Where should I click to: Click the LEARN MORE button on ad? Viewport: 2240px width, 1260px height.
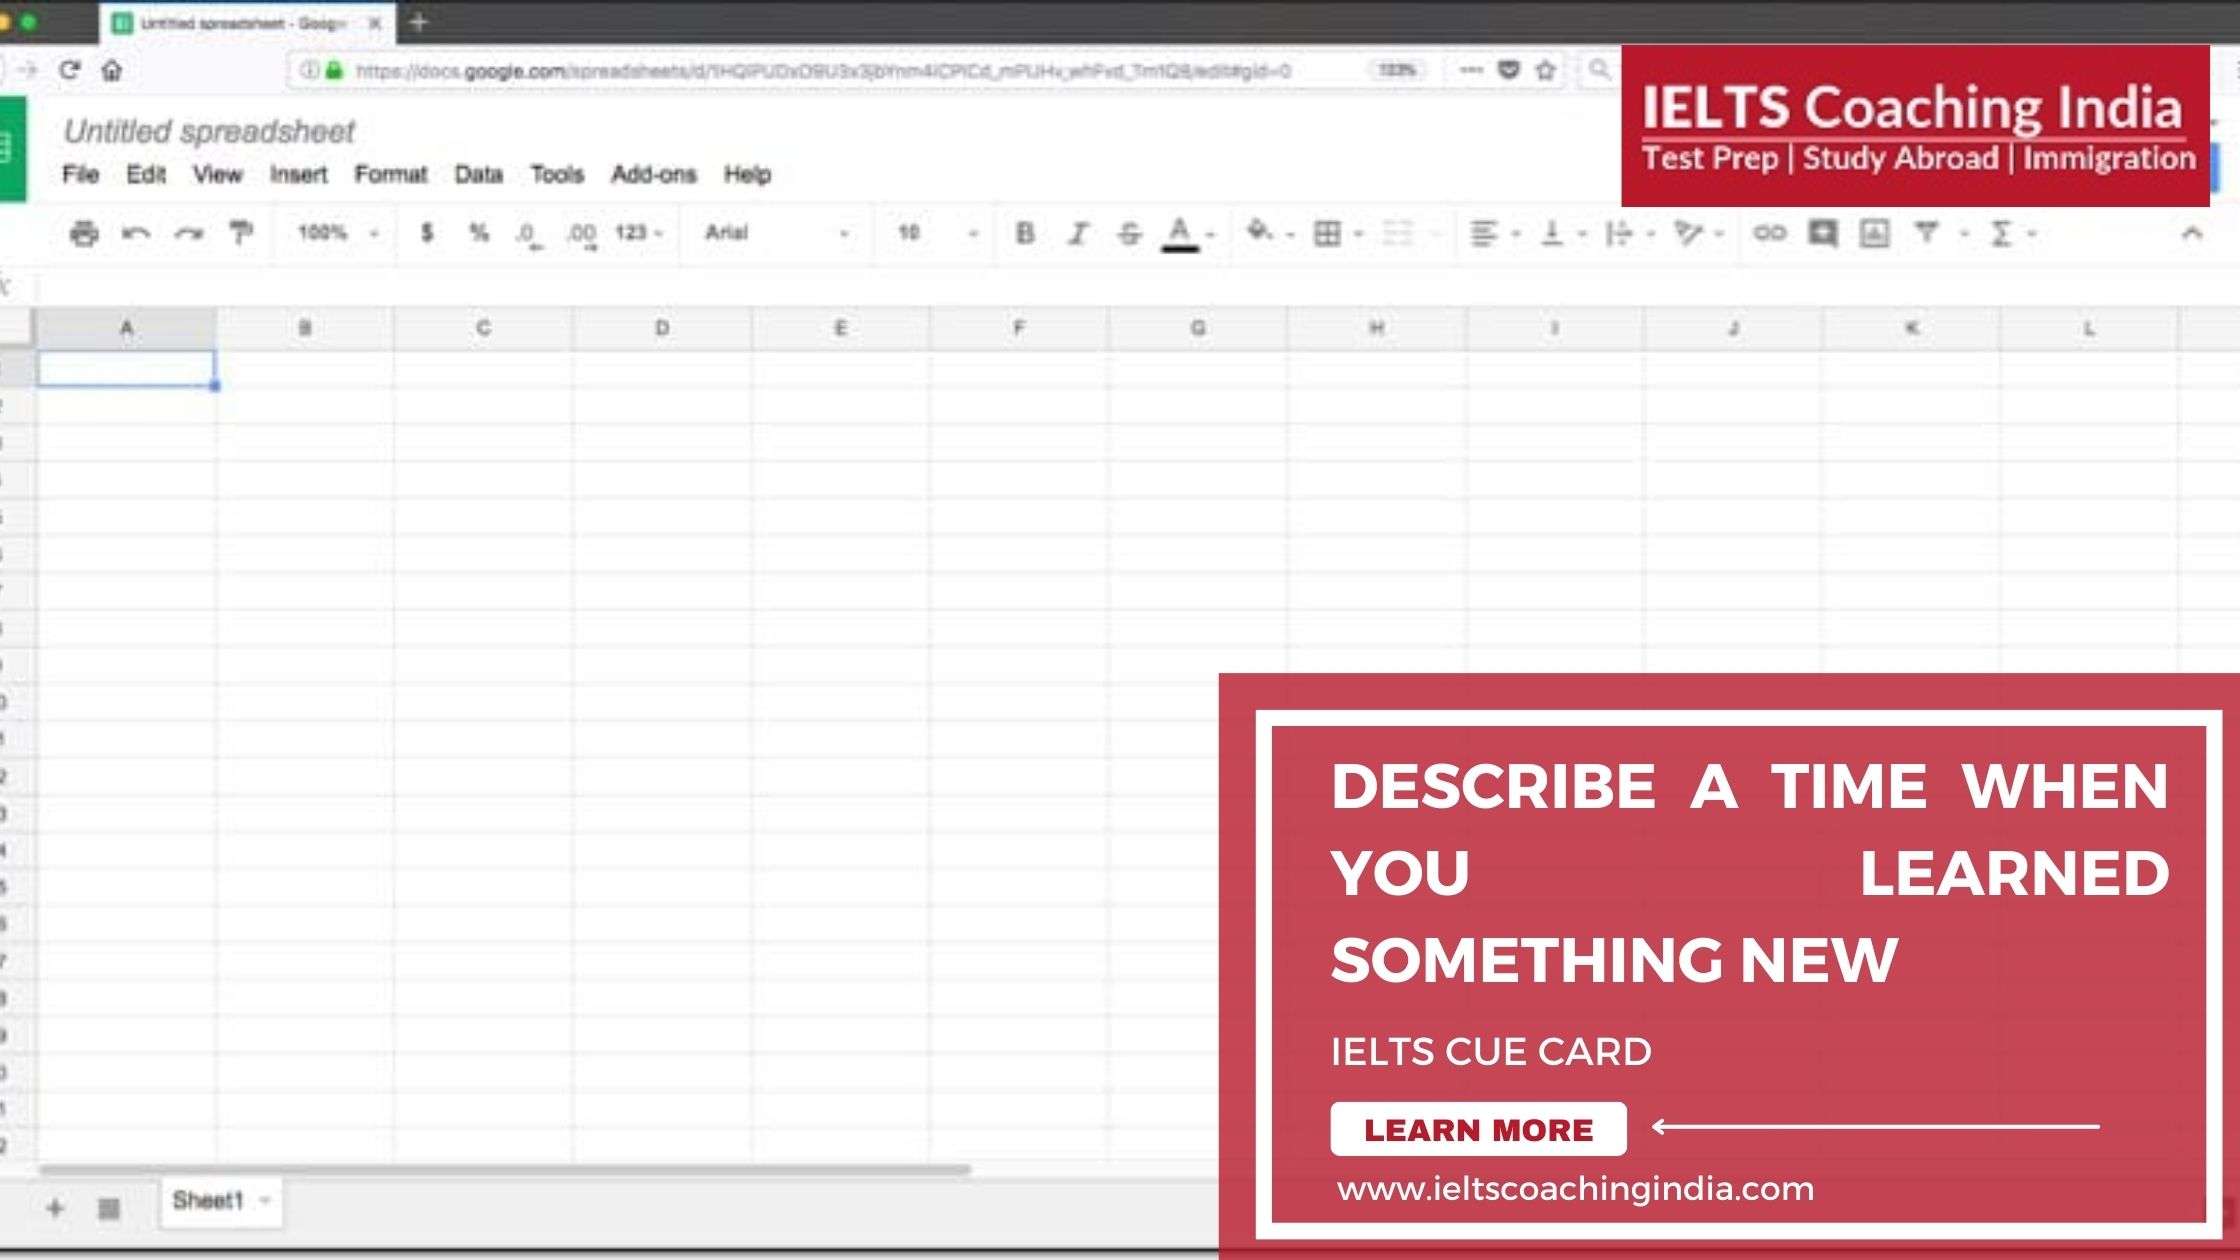(x=1477, y=1131)
